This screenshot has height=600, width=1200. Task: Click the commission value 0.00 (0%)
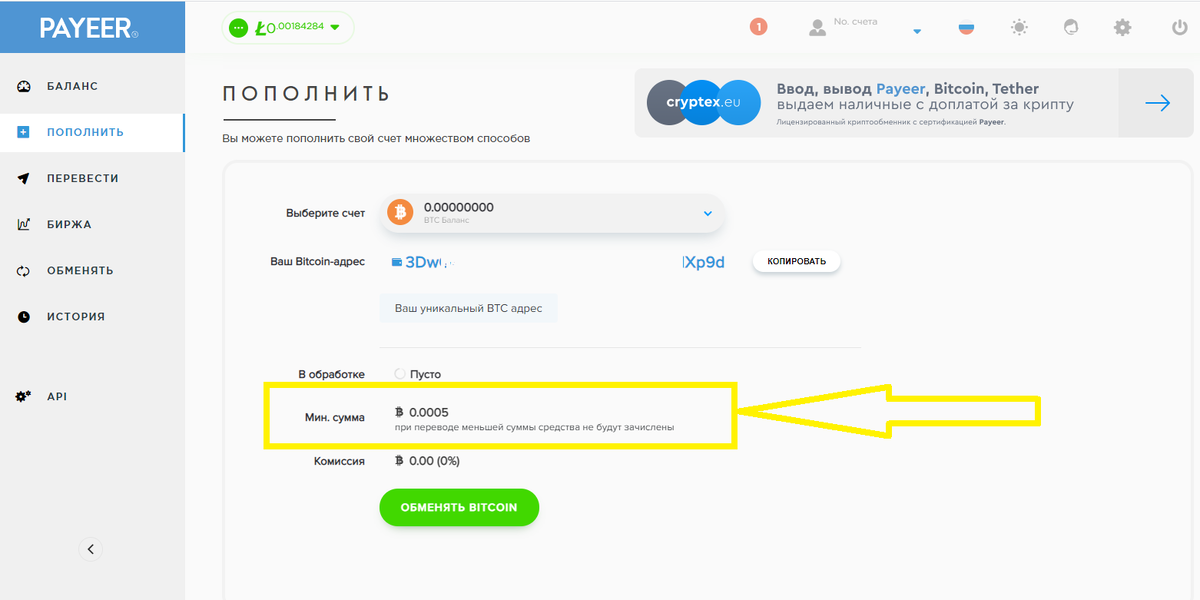click(434, 461)
